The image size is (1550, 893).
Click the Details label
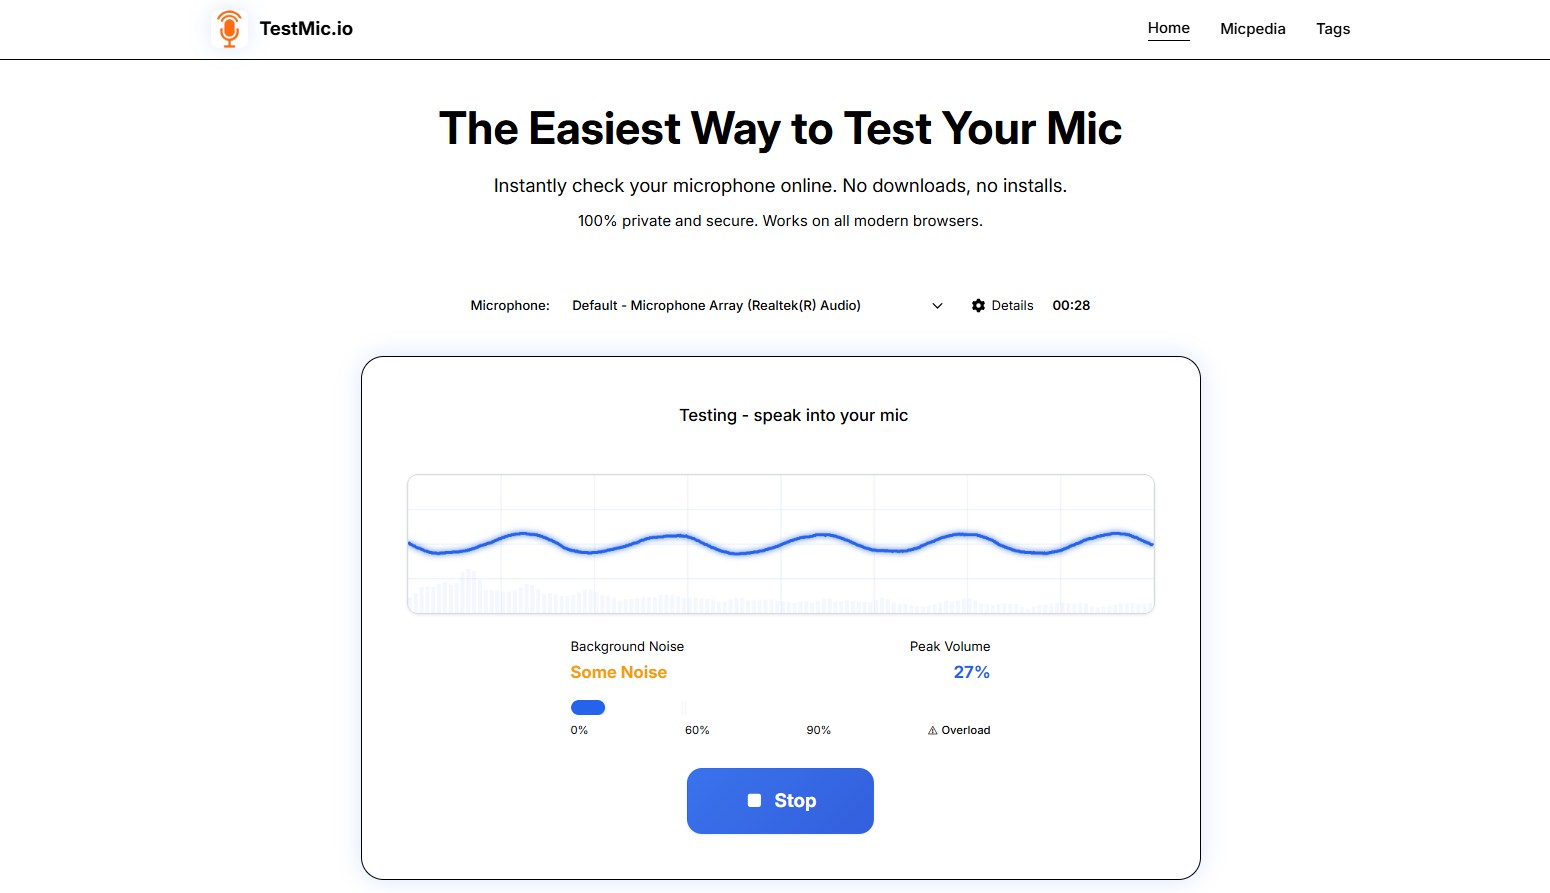coord(1013,305)
